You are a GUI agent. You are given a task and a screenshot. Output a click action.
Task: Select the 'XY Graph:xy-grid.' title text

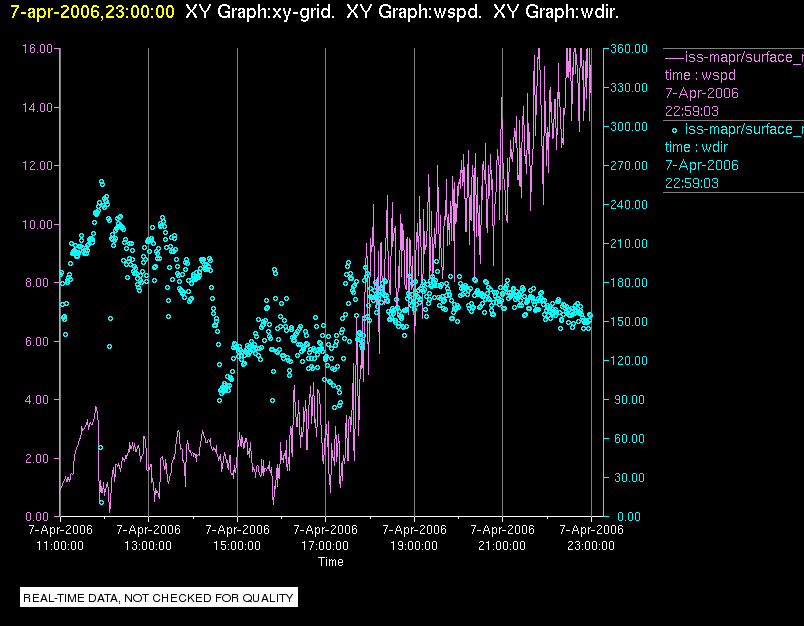tap(260, 12)
